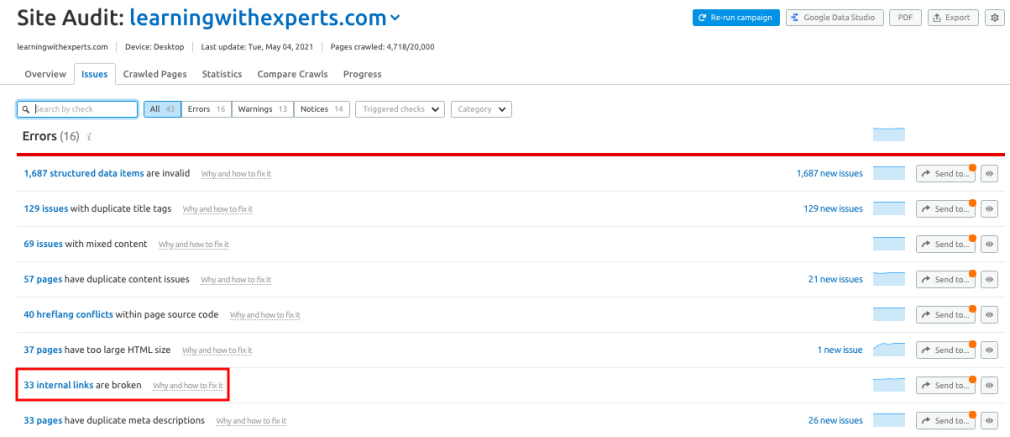Hide the mixed content check
This screenshot has height=437, width=1010.
click(989, 244)
